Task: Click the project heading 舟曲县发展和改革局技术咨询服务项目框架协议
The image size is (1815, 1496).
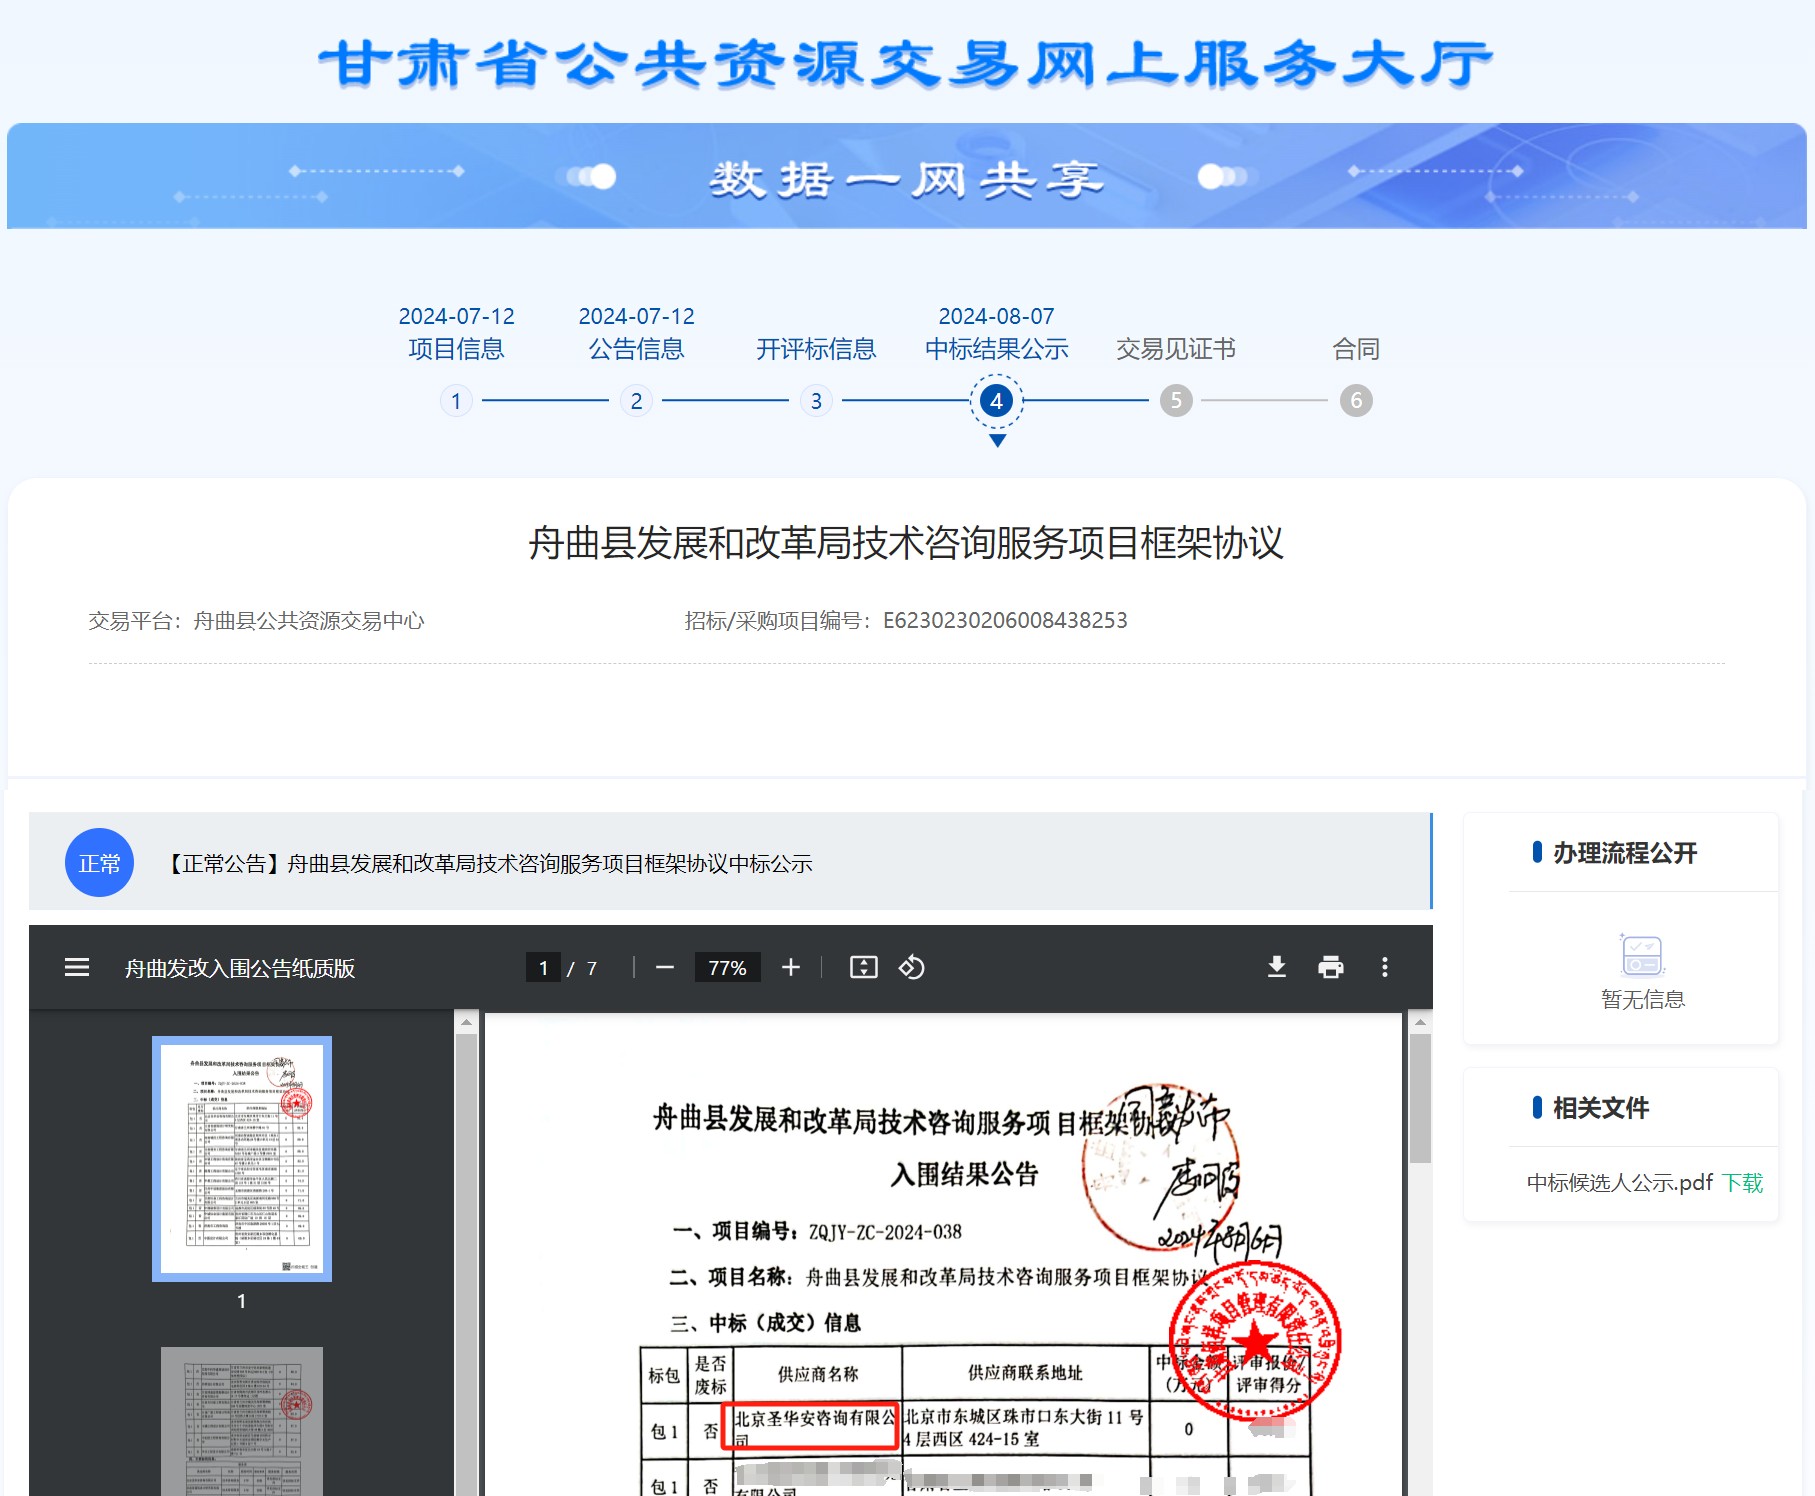Action: point(906,543)
